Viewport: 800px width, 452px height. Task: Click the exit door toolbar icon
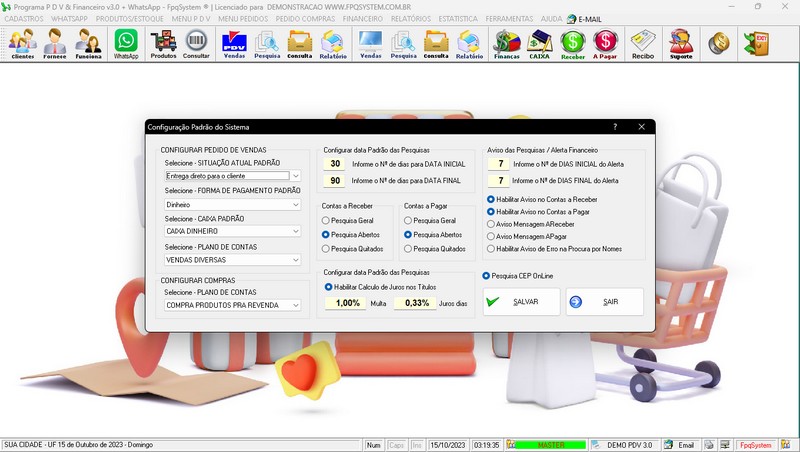coord(756,43)
